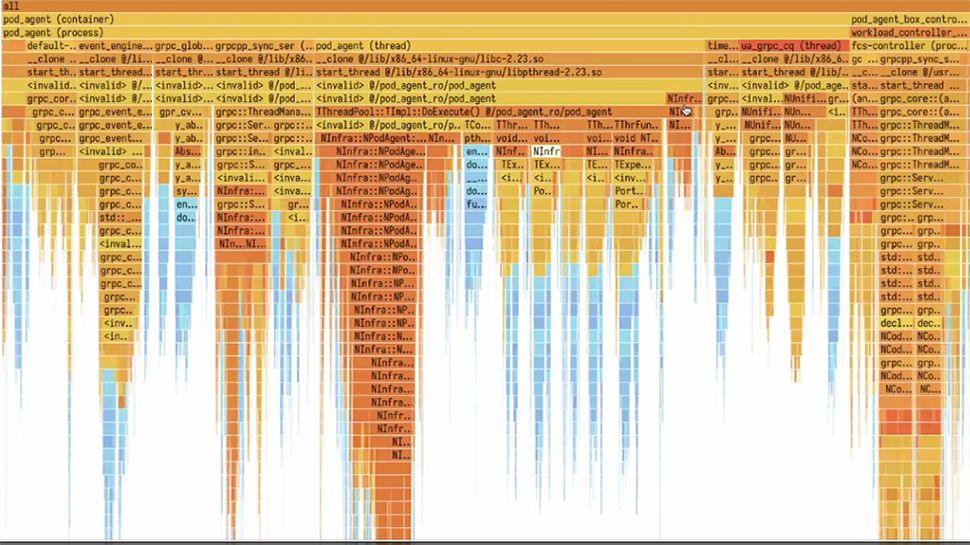Click the 'gpr_cv...' frame

click(183, 112)
